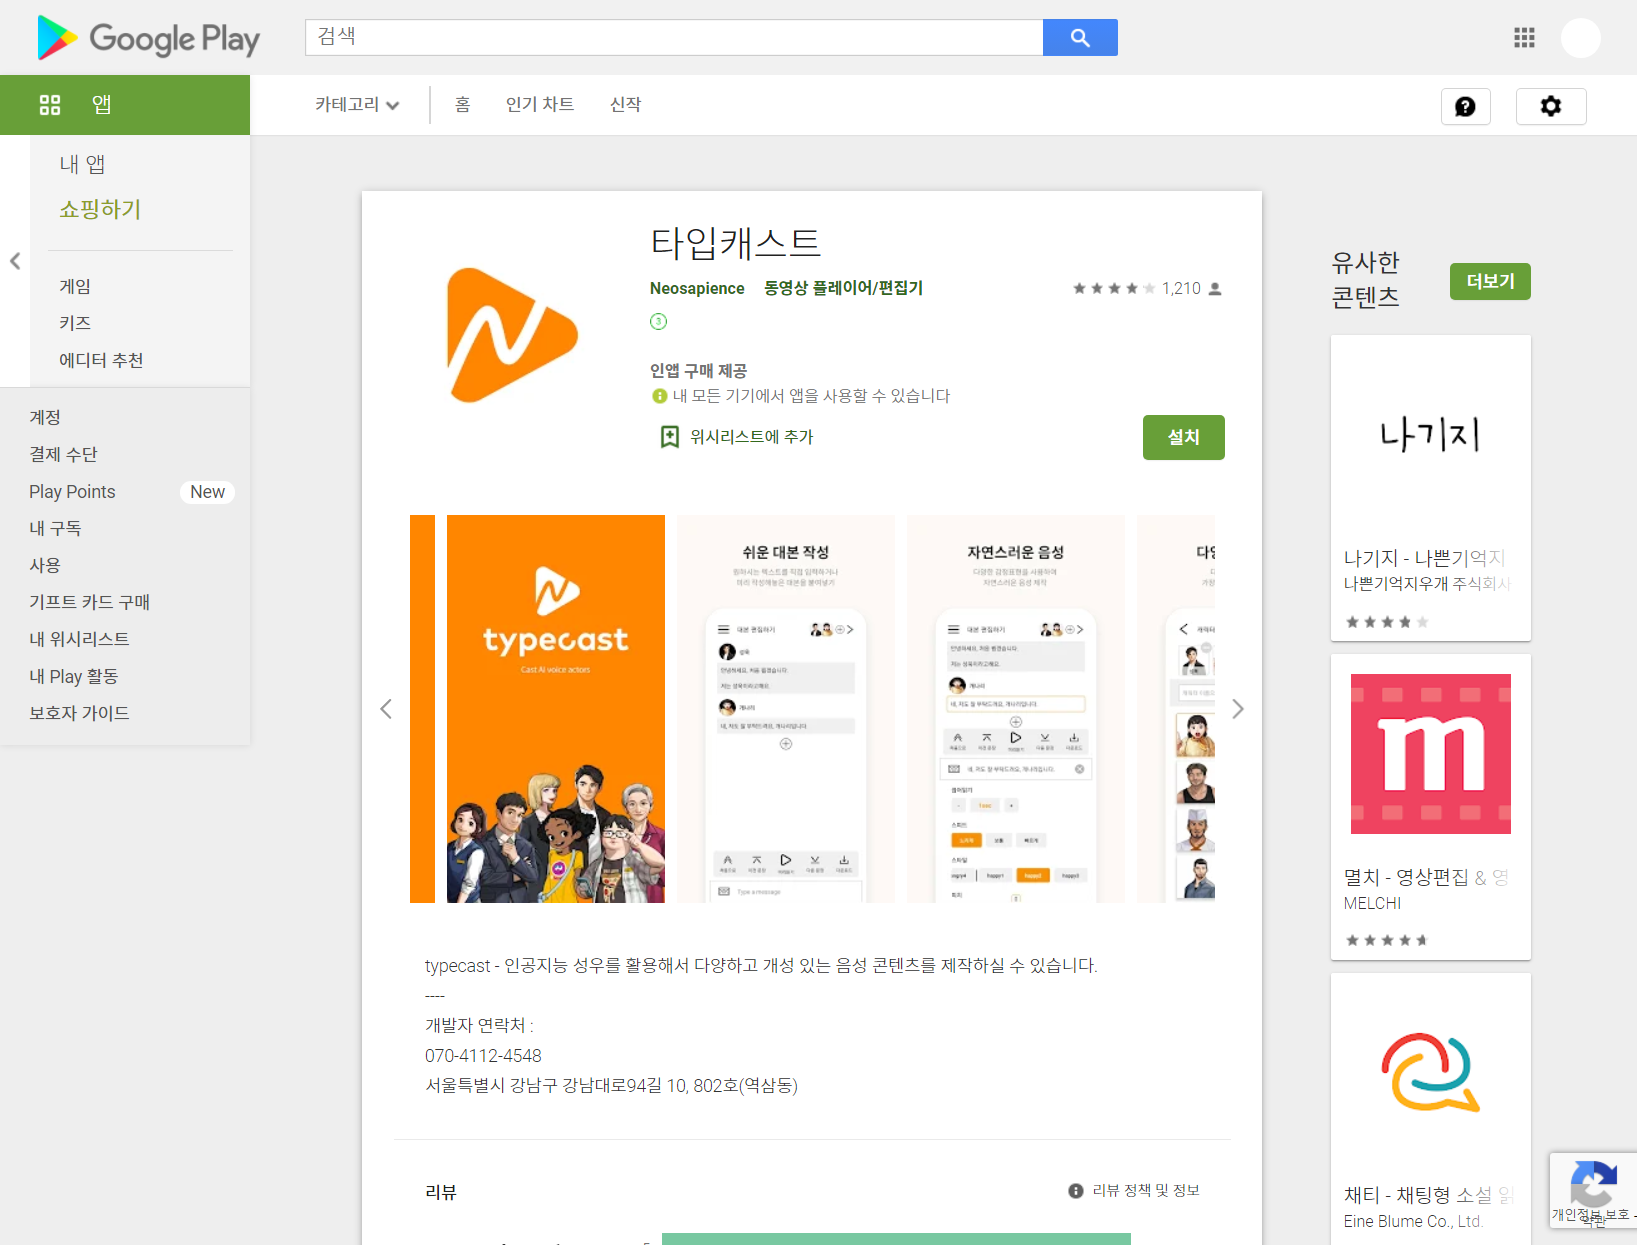Viewport: 1637px width, 1245px height.
Task: Click the reCAPTCHA badge
Action: pyautogui.click(x=1593, y=1190)
